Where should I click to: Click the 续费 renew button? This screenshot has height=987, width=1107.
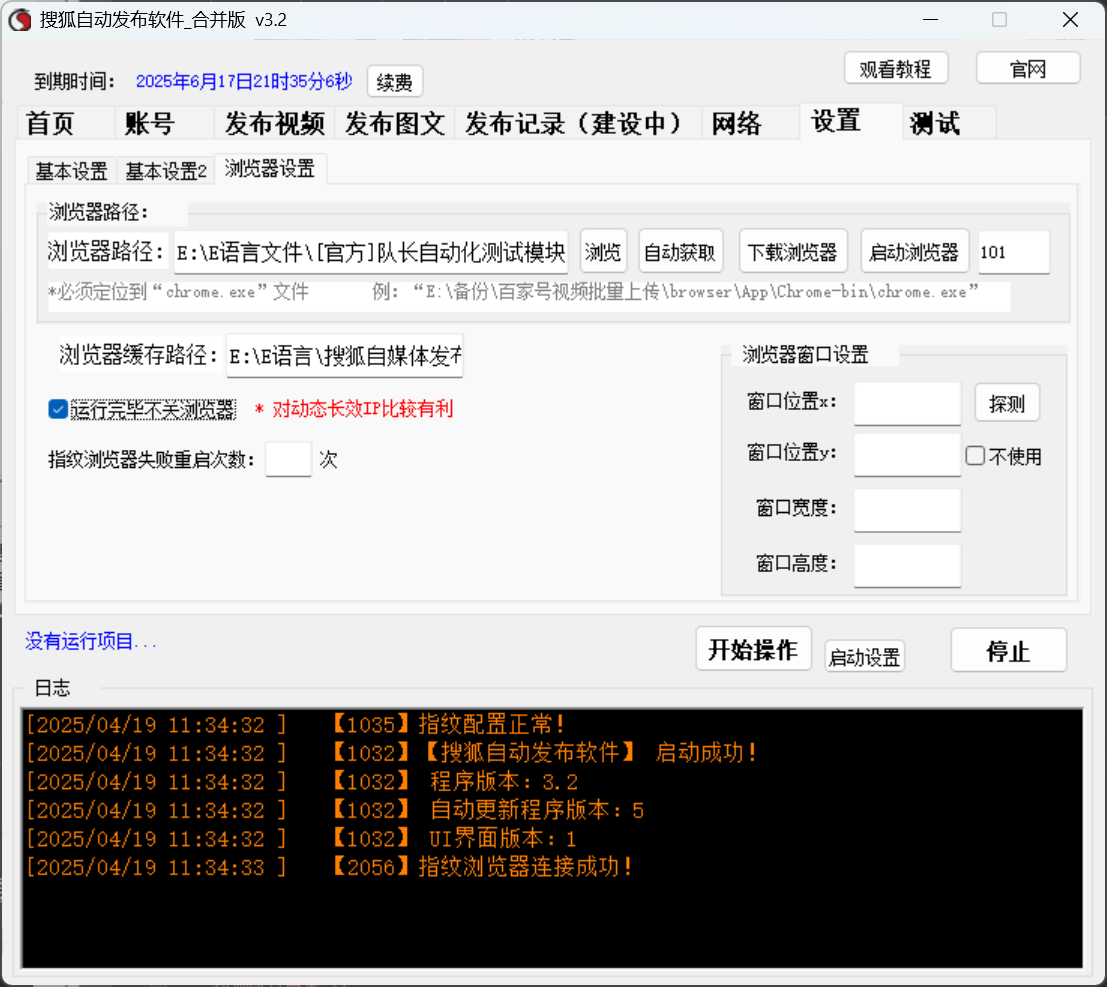point(395,82)
